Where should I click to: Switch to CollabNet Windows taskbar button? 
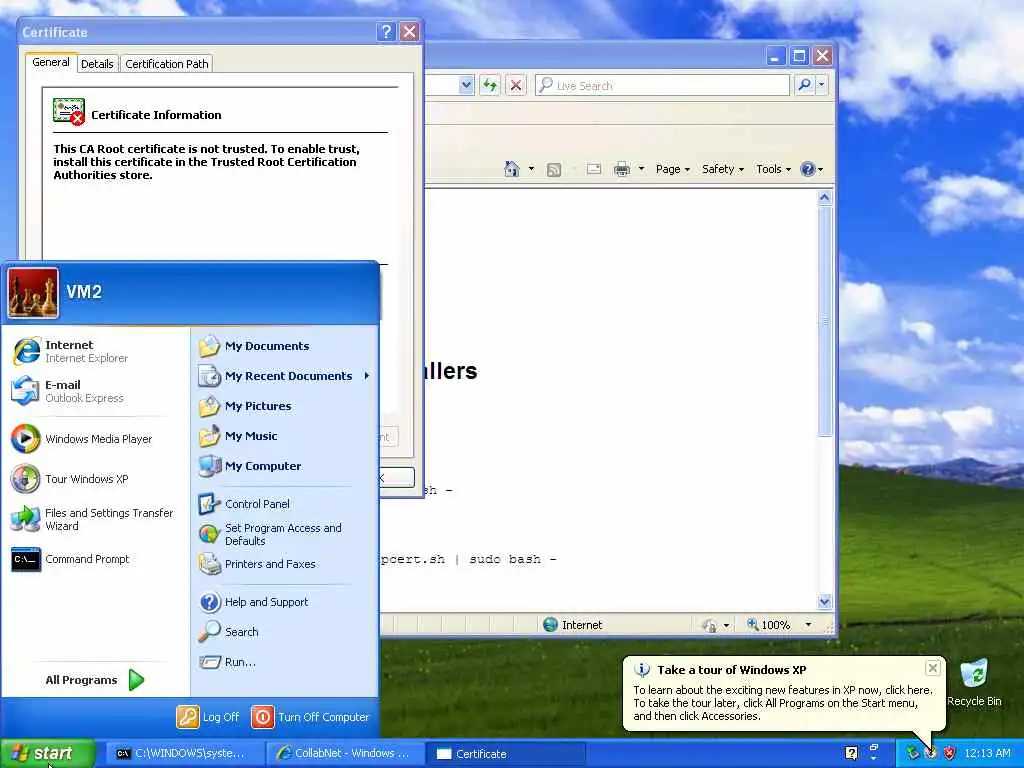[345, 754]
